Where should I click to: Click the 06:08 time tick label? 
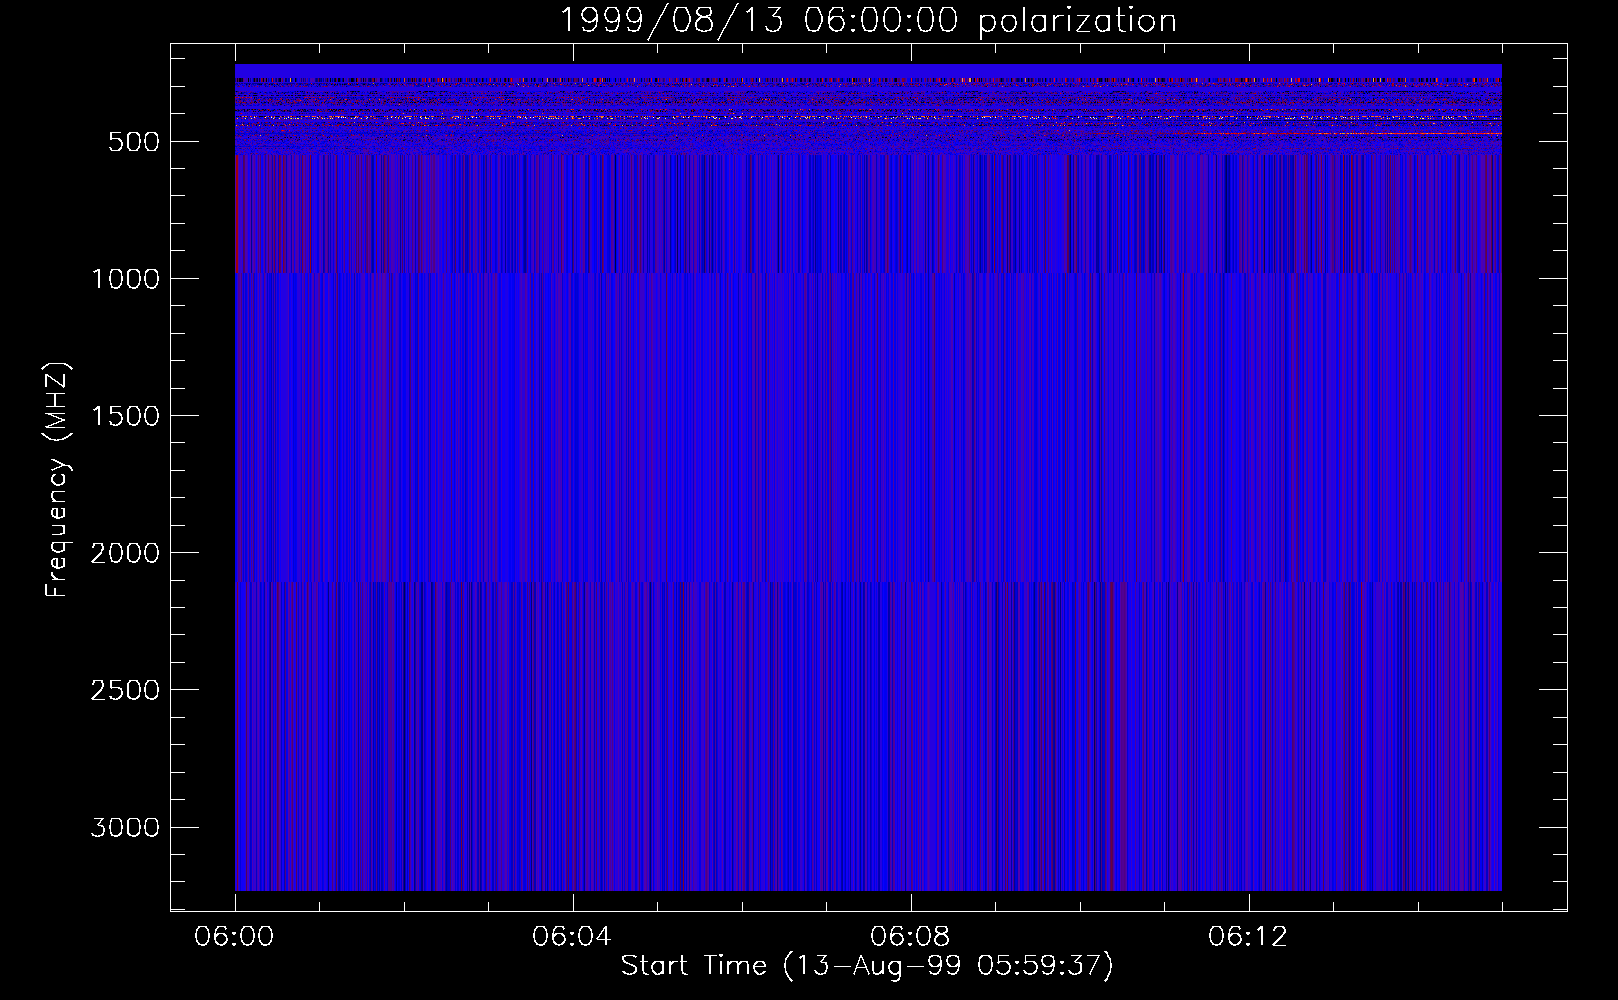[x=910, y=937]
